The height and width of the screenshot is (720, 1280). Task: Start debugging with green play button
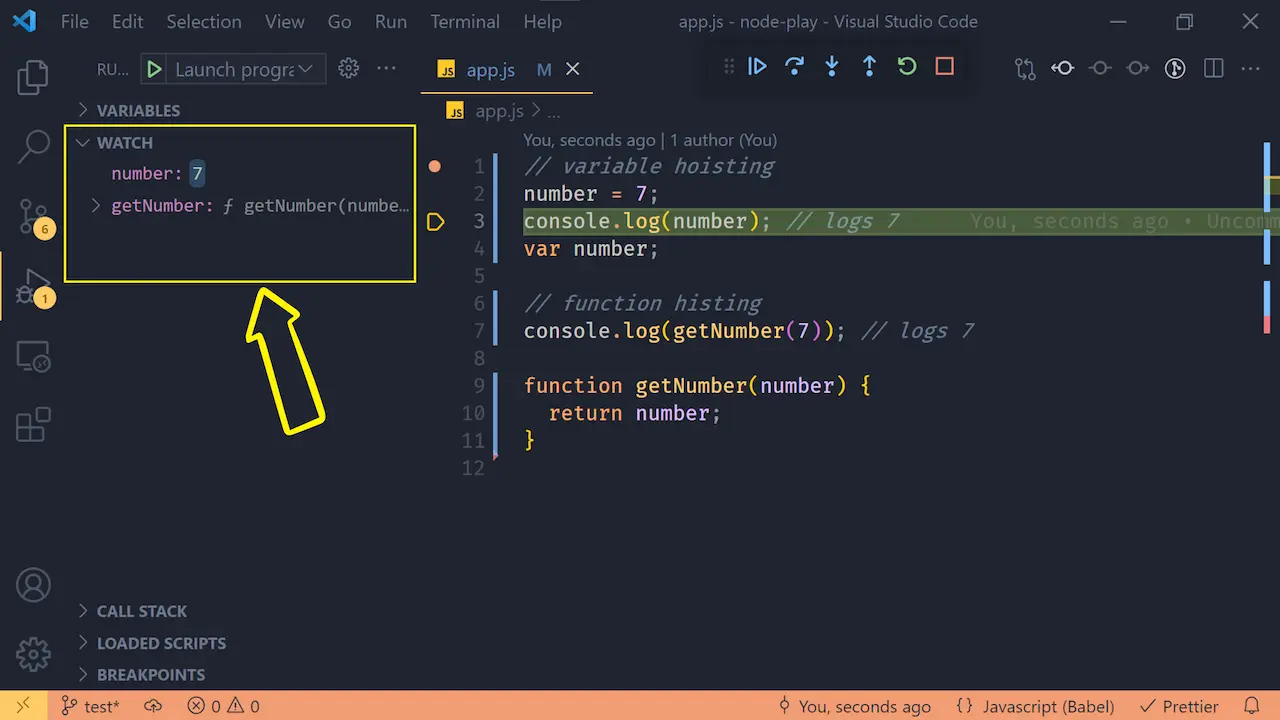154,69
